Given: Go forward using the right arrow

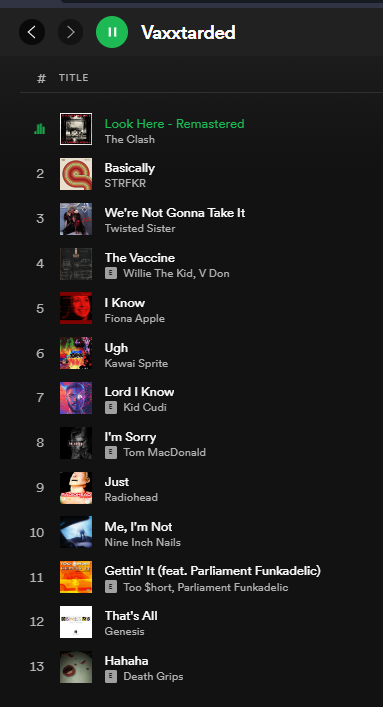Looking at the screenshot, I should pyautogui.click(x=70, y=32).
